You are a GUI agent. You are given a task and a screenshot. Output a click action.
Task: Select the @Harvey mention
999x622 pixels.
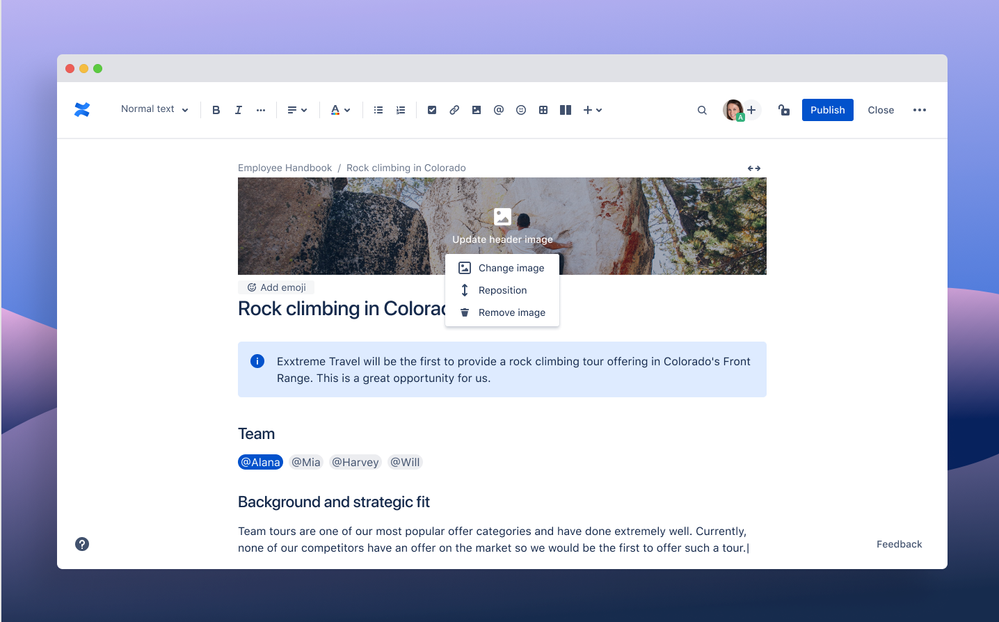(355, 462)
